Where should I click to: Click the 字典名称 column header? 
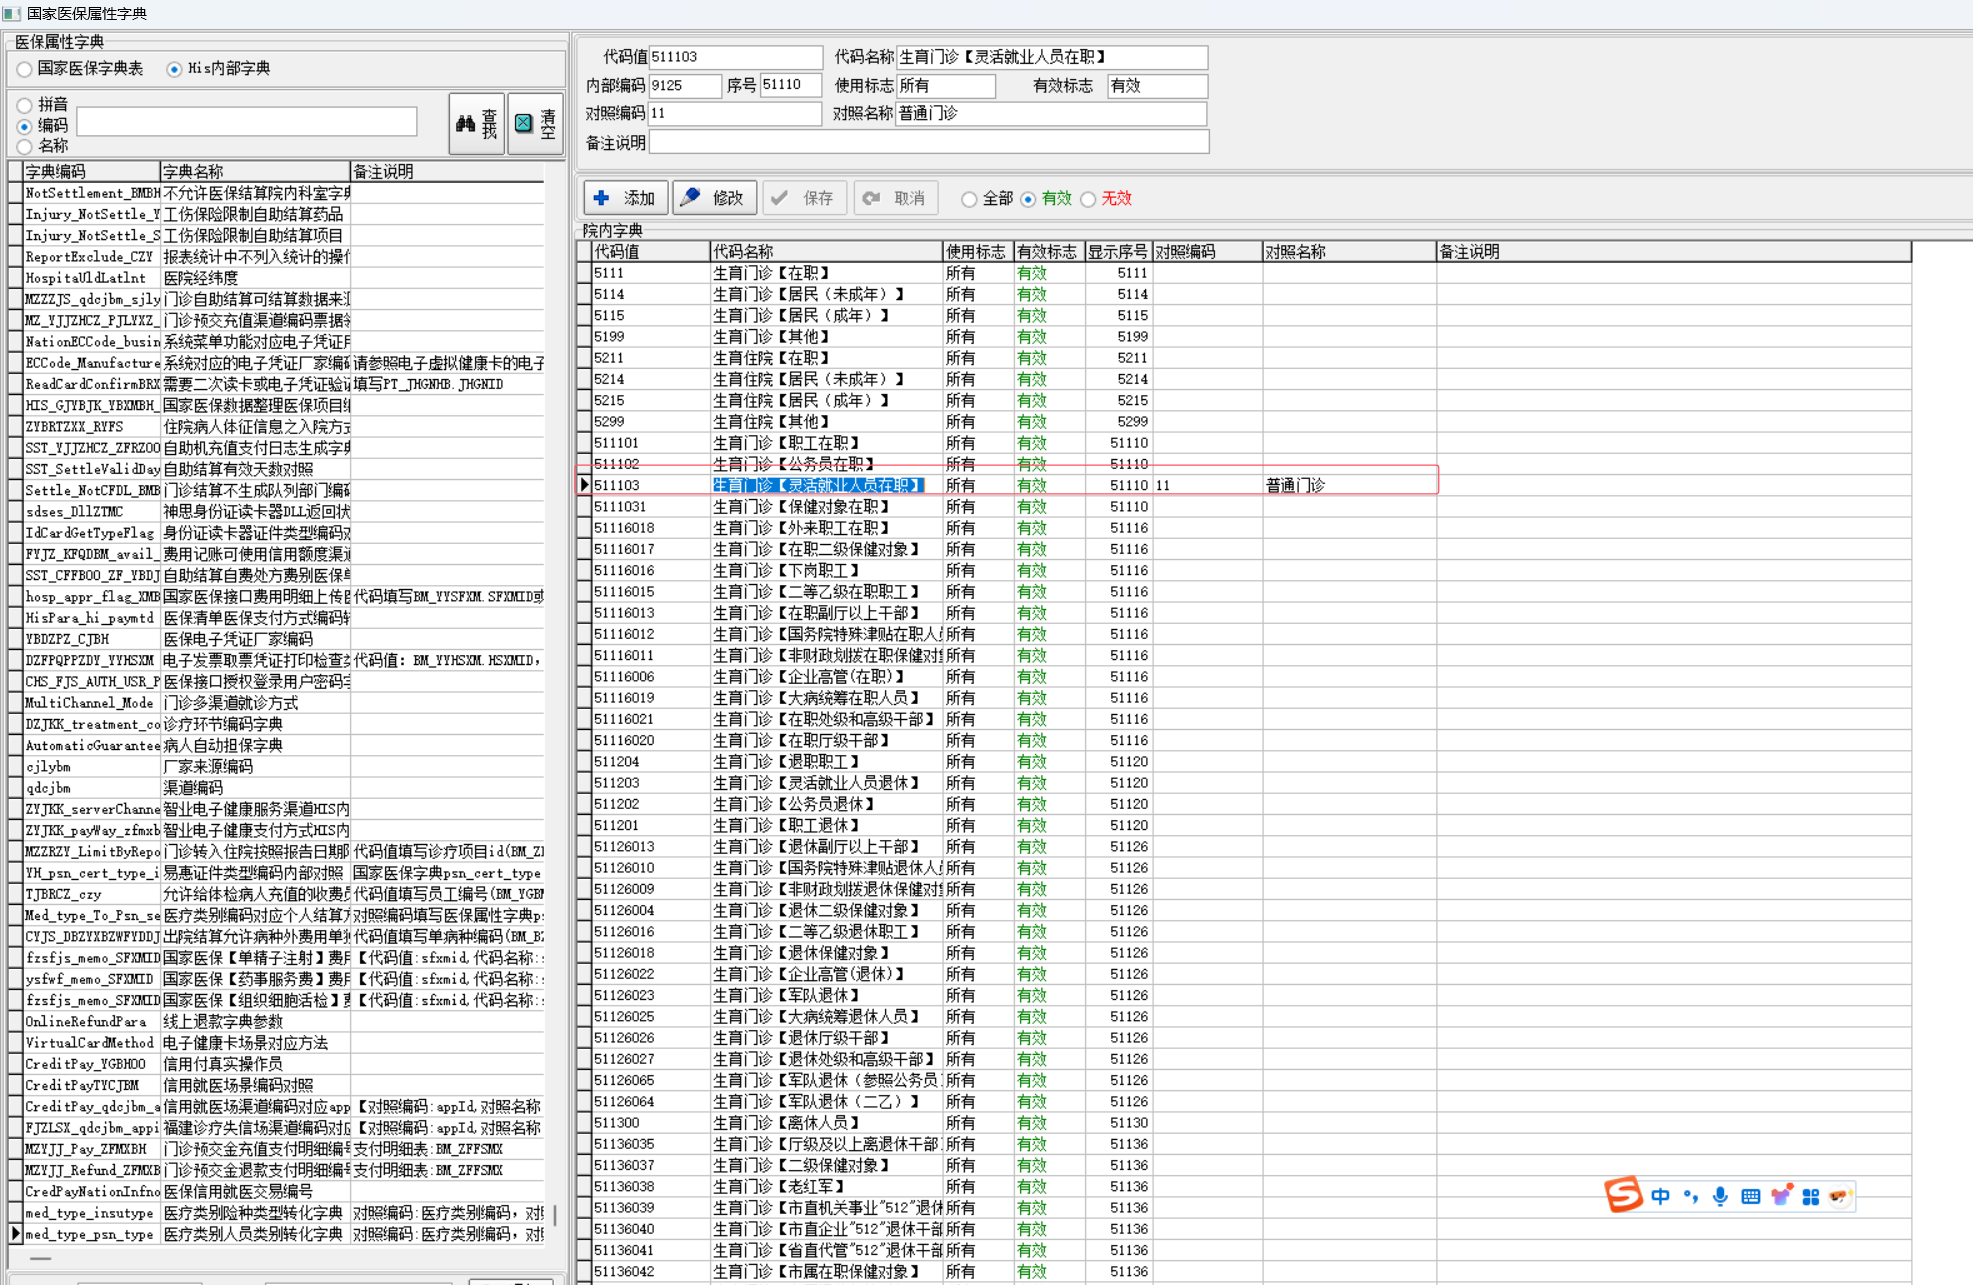coord(254,172)
